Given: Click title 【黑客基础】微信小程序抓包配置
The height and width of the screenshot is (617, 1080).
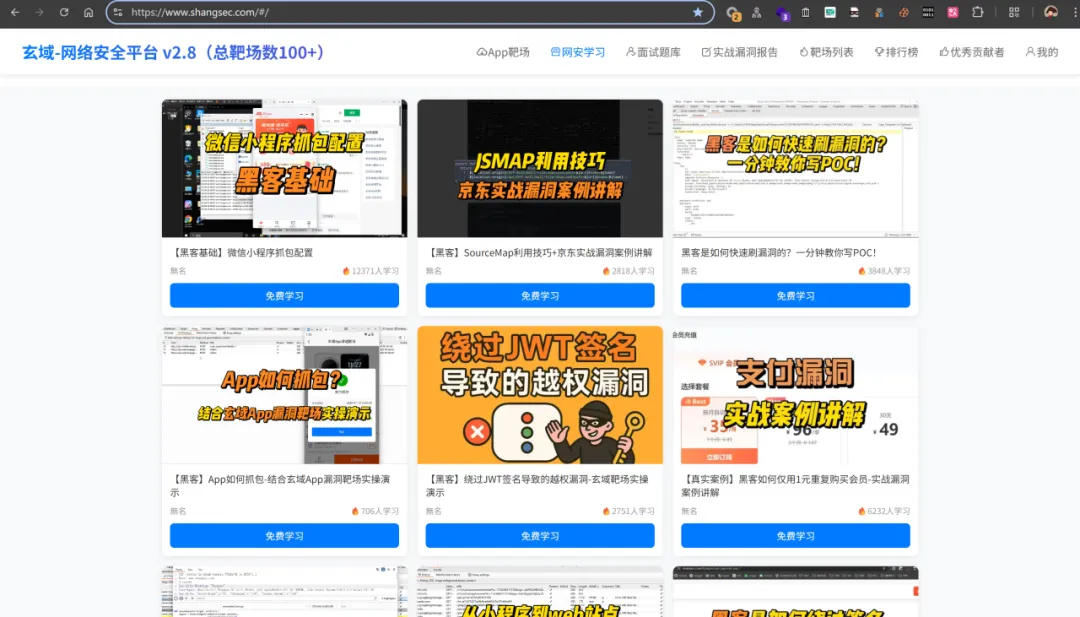Looking at the screenshot, I should point(242,253).
